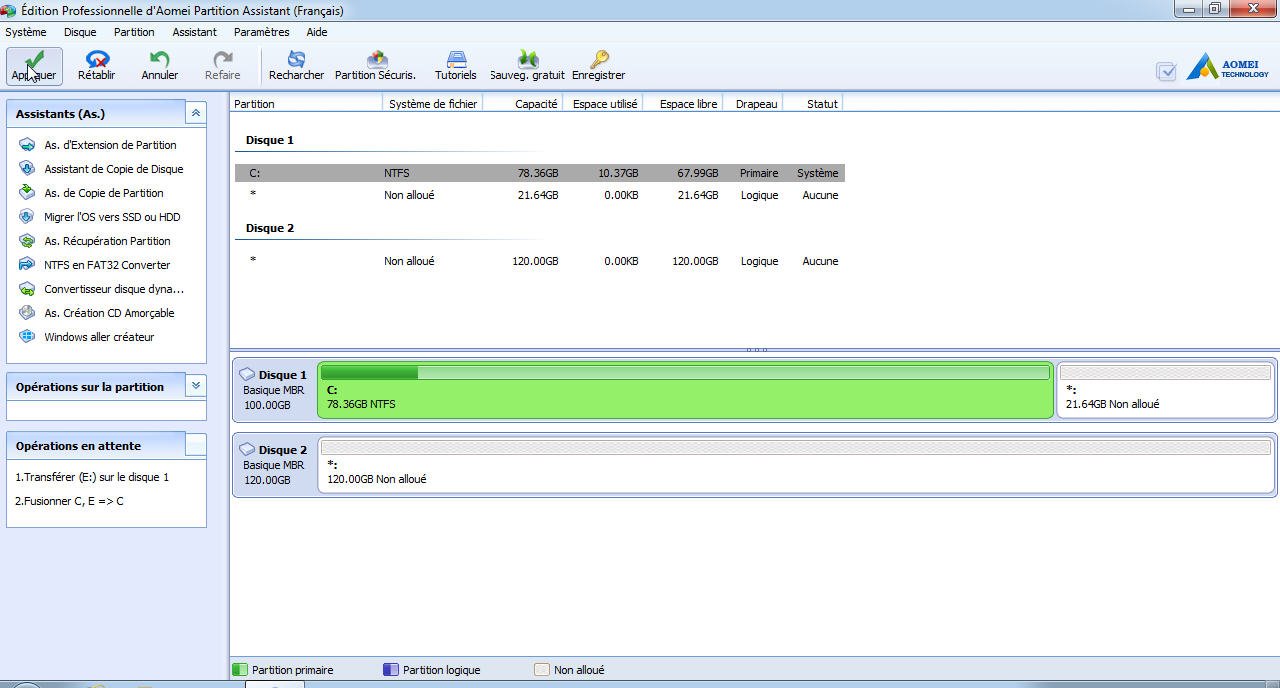The width and height of the screenshot is (1280, 688).
Task: Click the Sauveg. gratuit icon
Action: [528, 59]
